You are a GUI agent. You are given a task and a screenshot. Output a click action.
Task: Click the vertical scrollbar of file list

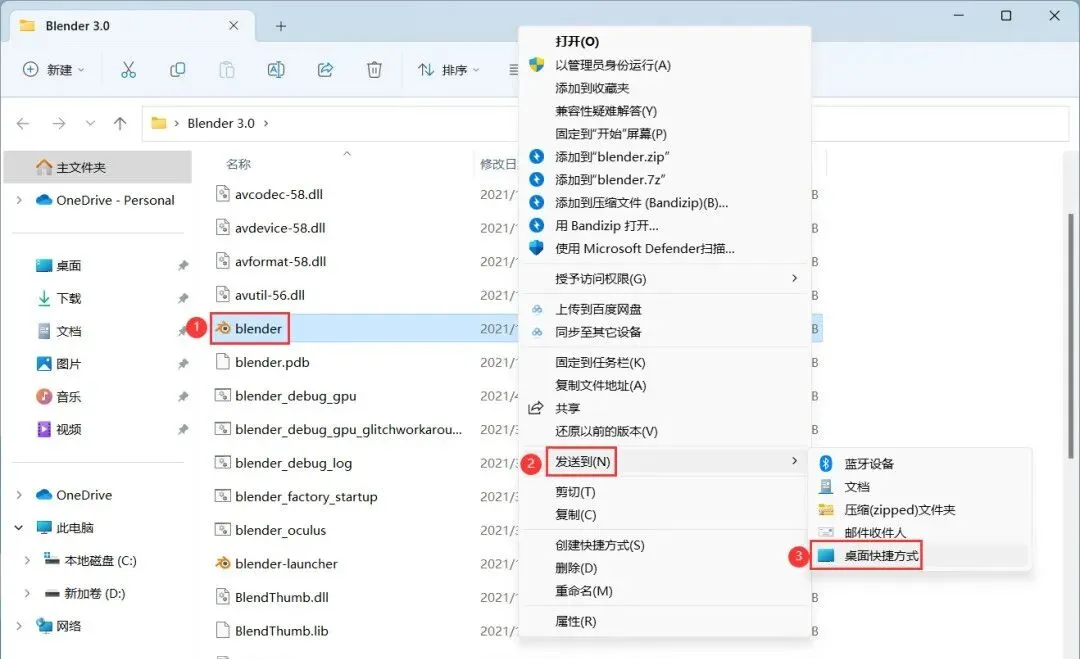click(x=1070, y=335)
